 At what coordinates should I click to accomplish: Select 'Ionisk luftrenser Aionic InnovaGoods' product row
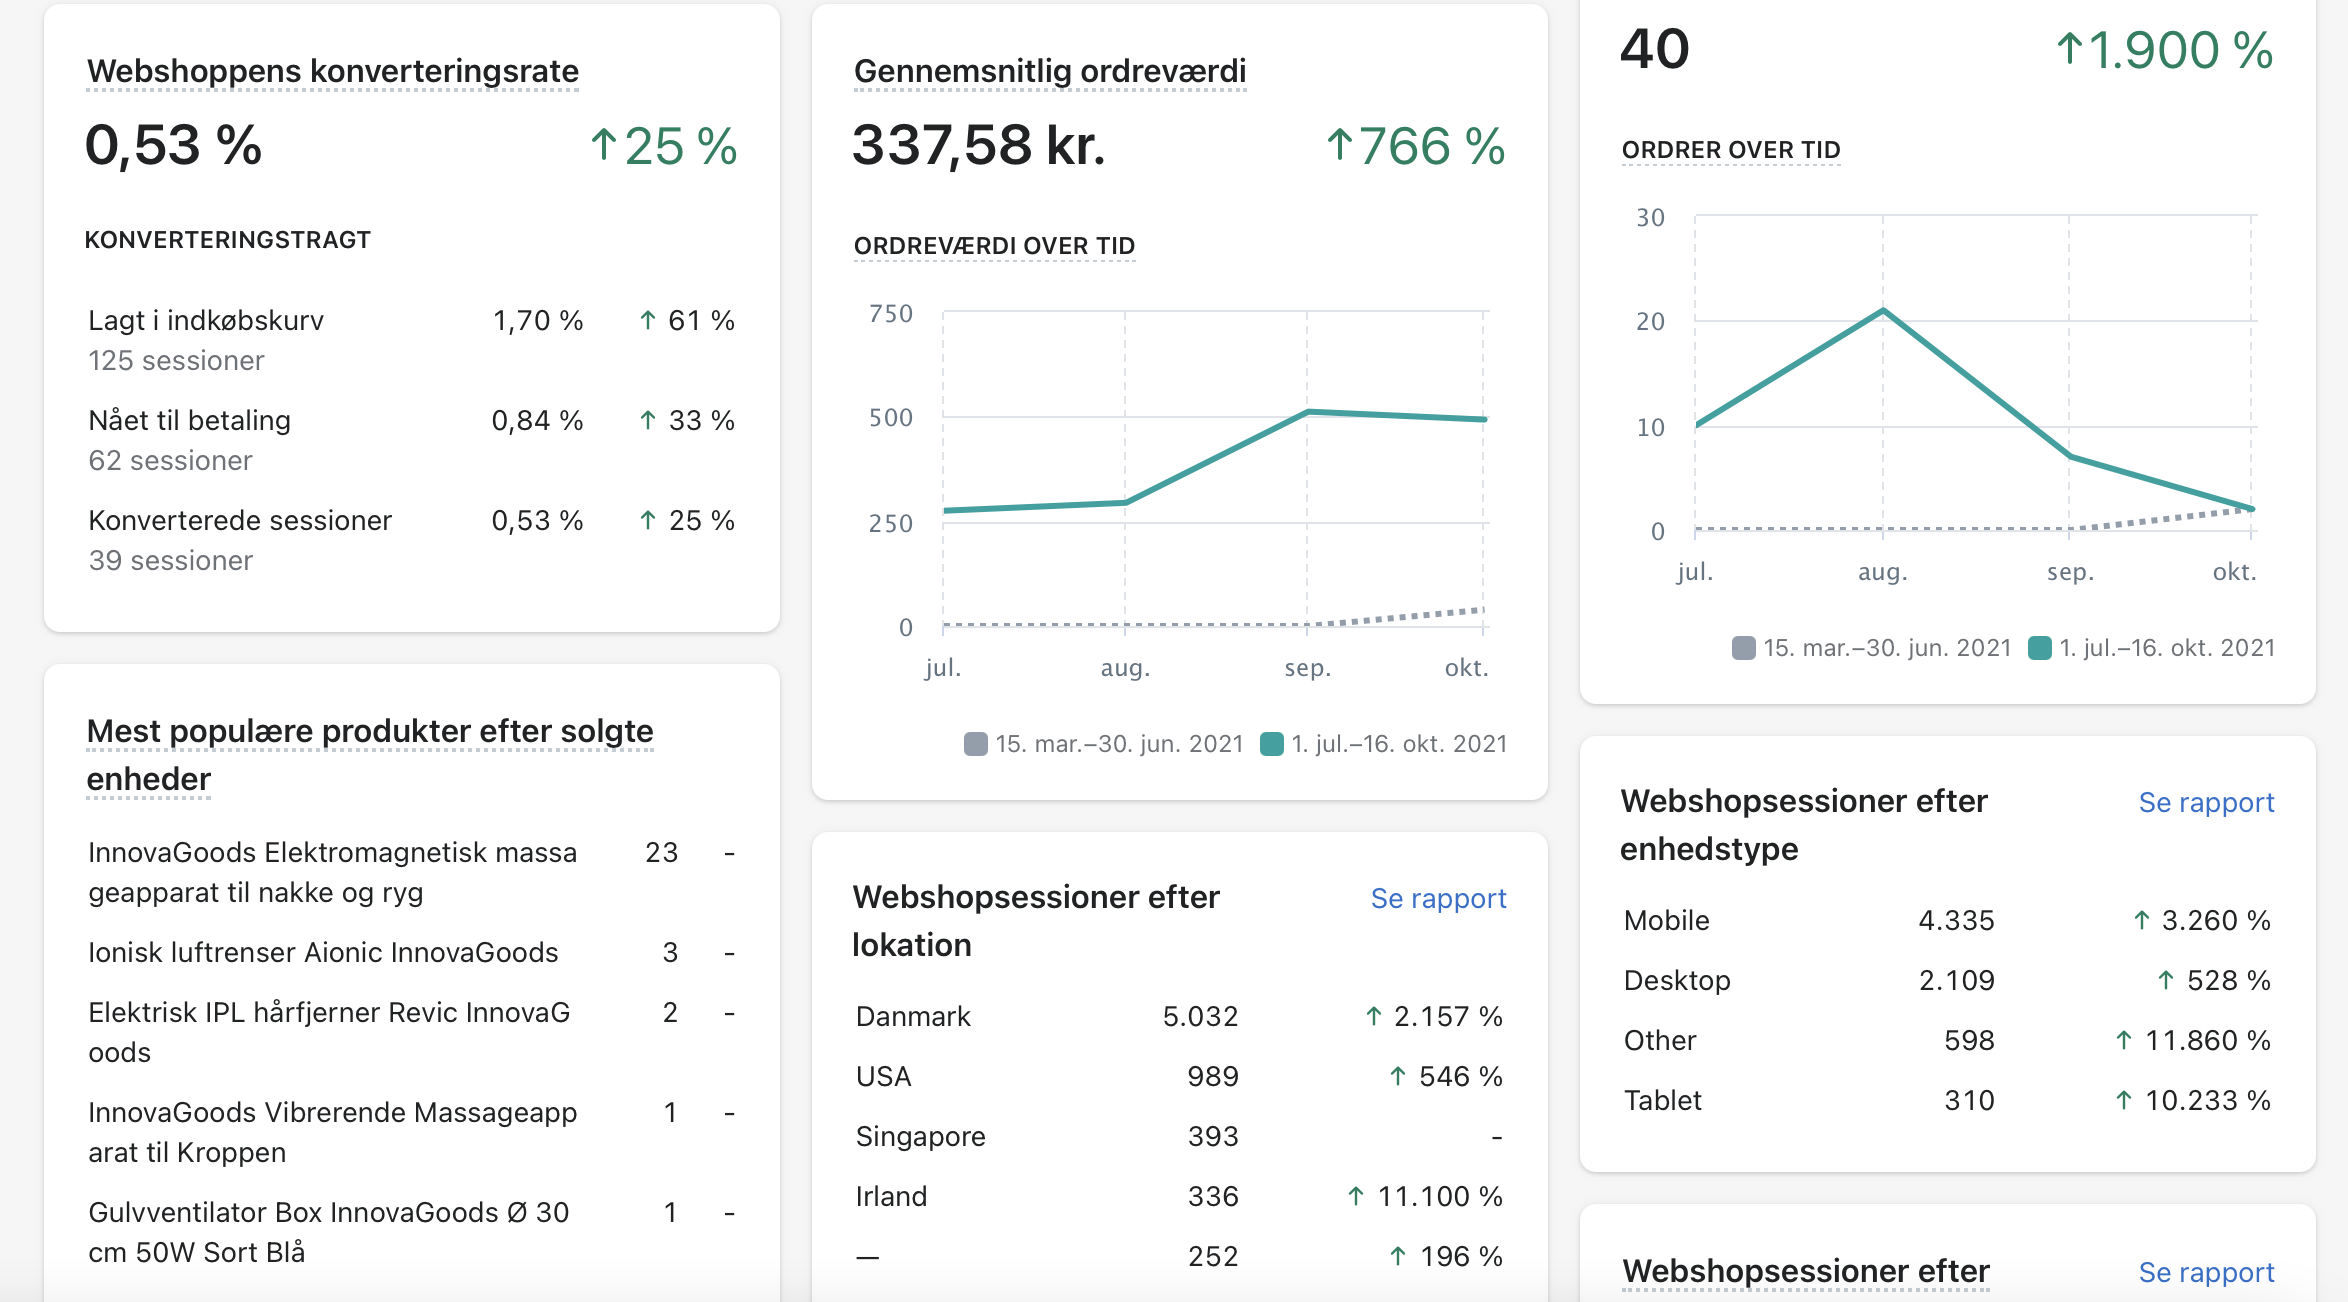323,952
